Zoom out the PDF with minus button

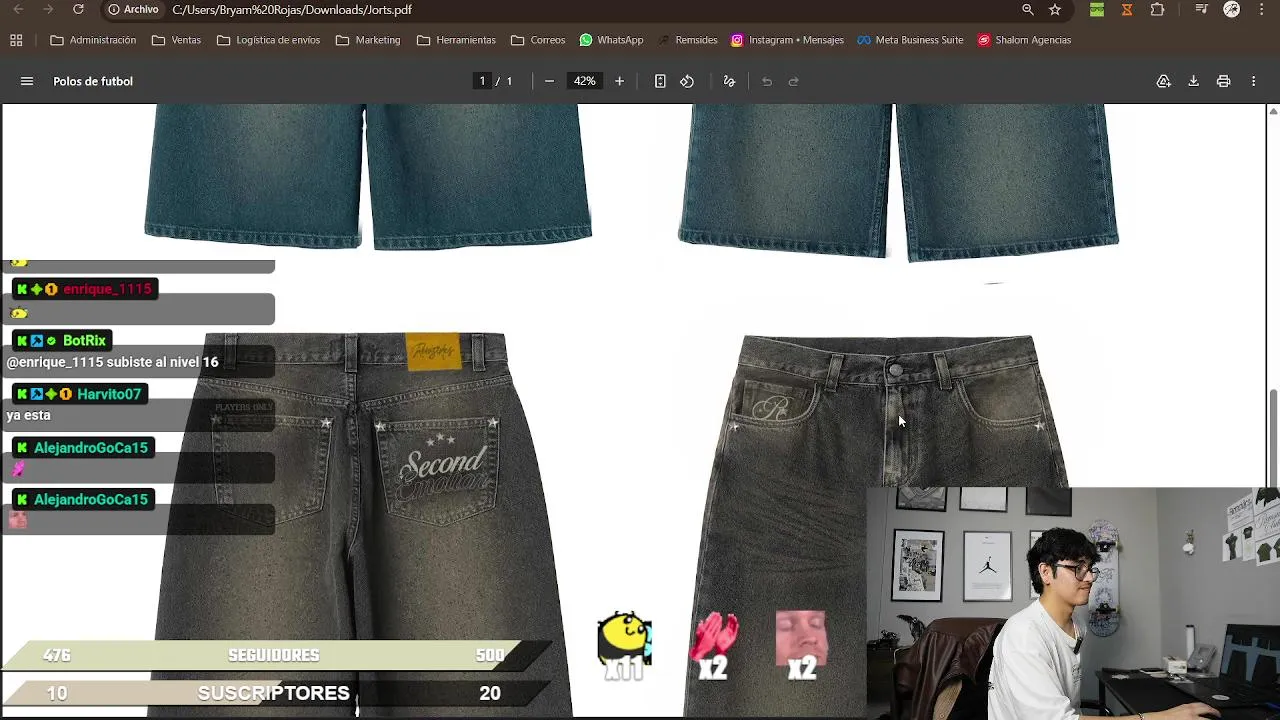(549, 81)
